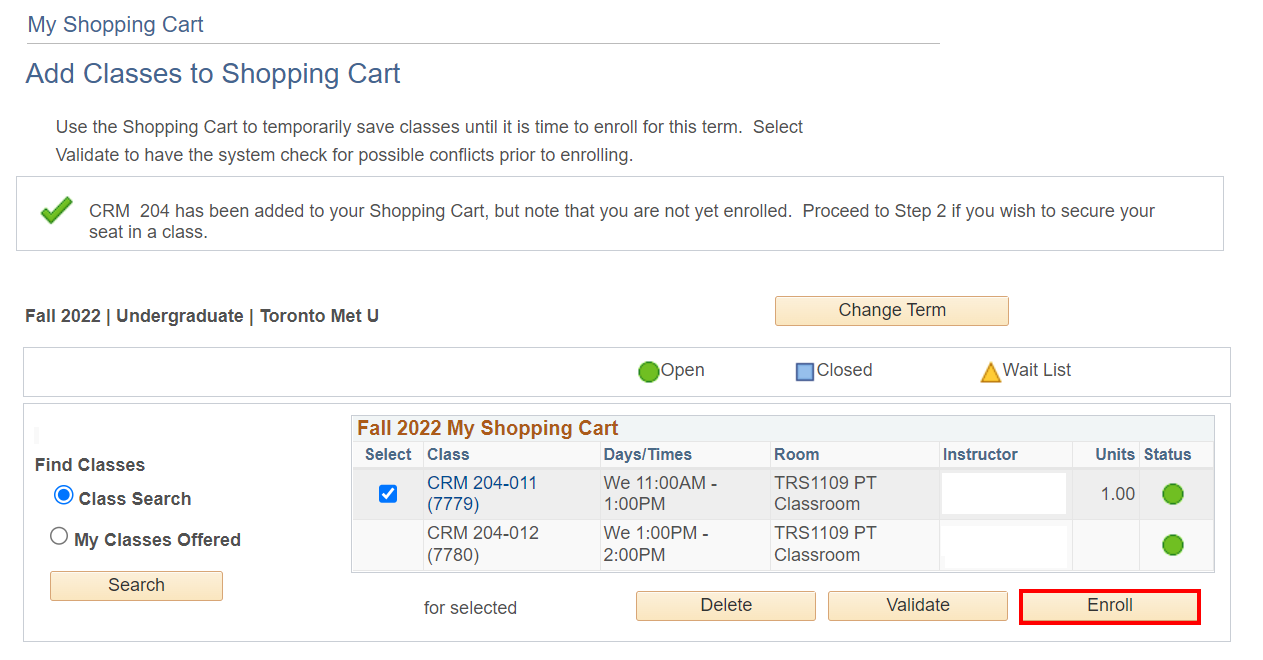Image resolution: width=1263 pixels, height=660 pixels.
Task: Click the blue Closed legend square
Action: pyautogui.click(x=805, y=372)
